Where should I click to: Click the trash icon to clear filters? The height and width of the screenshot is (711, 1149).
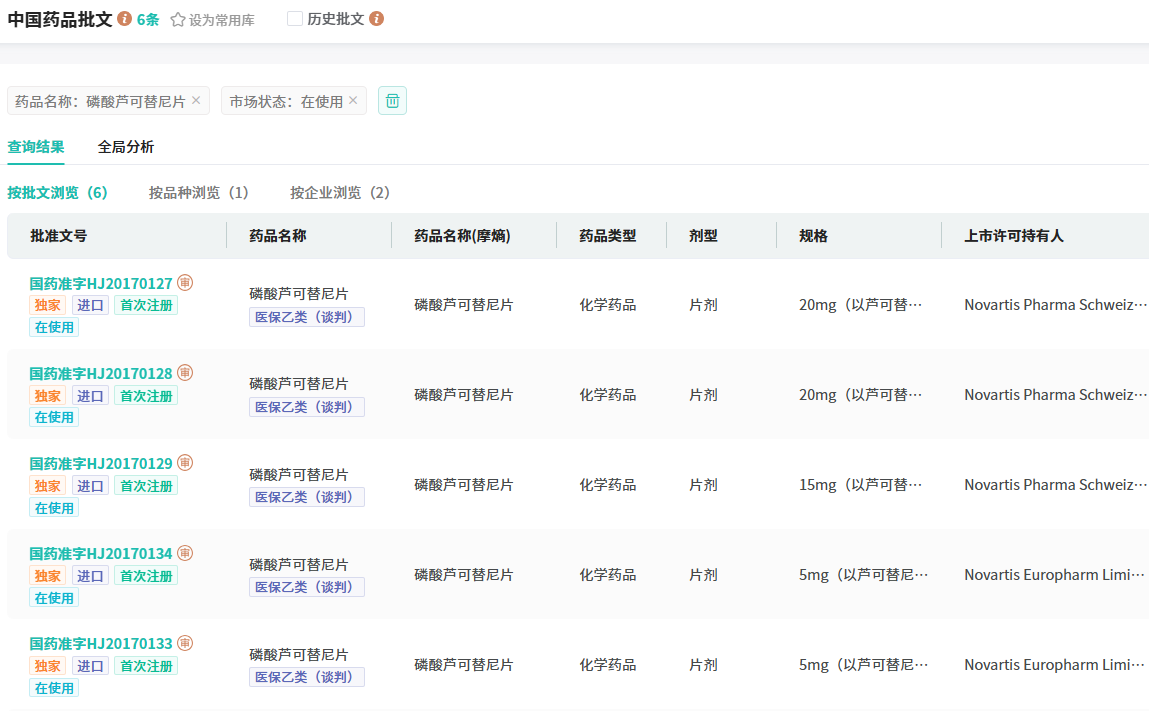click(392, 101)
